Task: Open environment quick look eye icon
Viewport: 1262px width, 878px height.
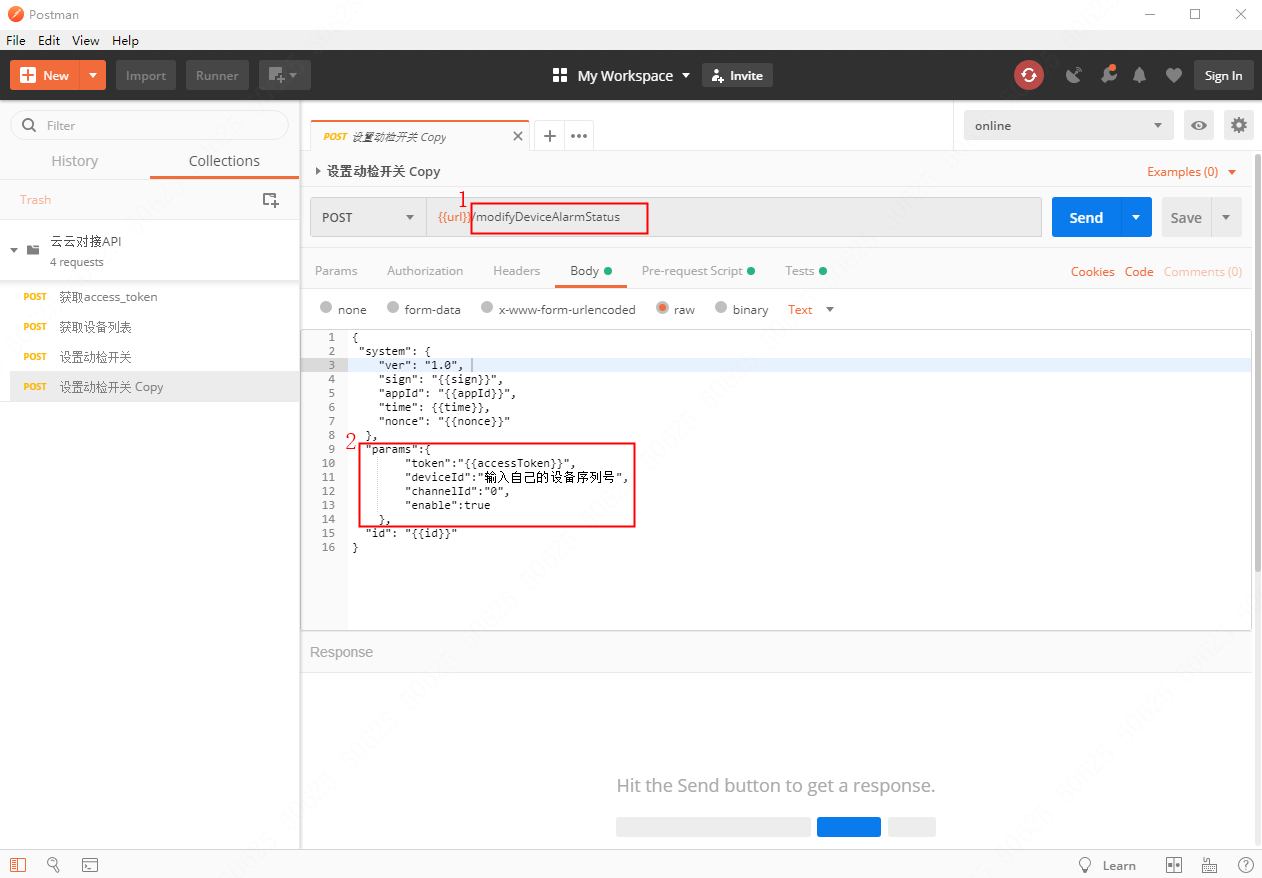Action: coord(1198,126)
